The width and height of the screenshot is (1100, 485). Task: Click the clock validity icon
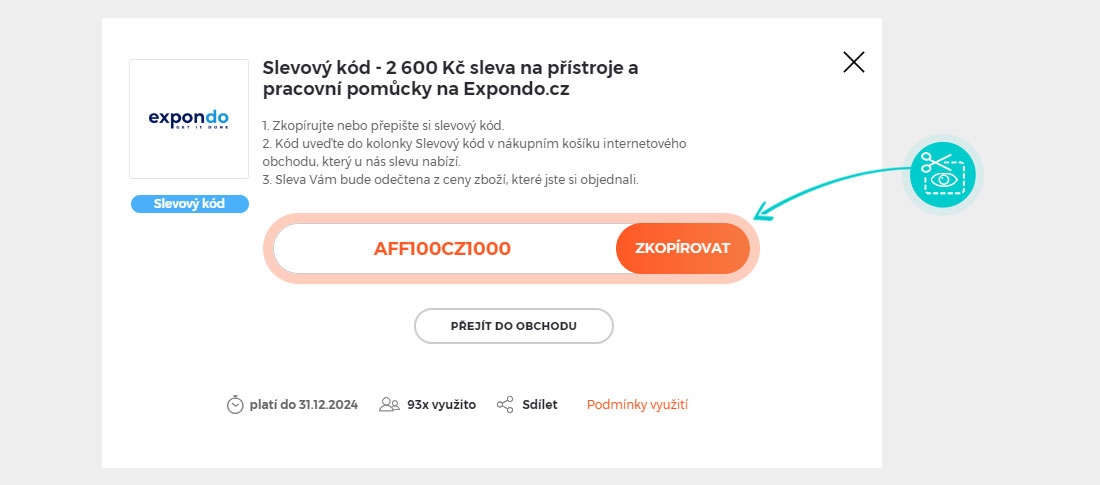[235, 405]
